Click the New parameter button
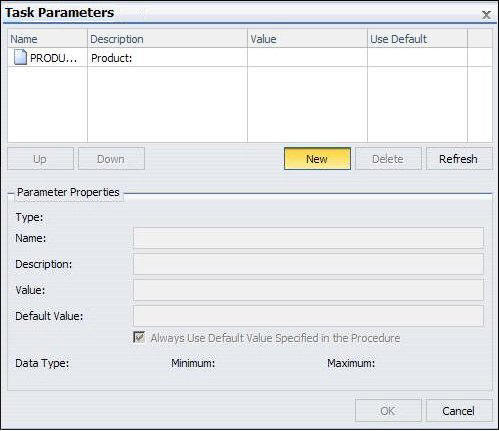 click(317, 159)
